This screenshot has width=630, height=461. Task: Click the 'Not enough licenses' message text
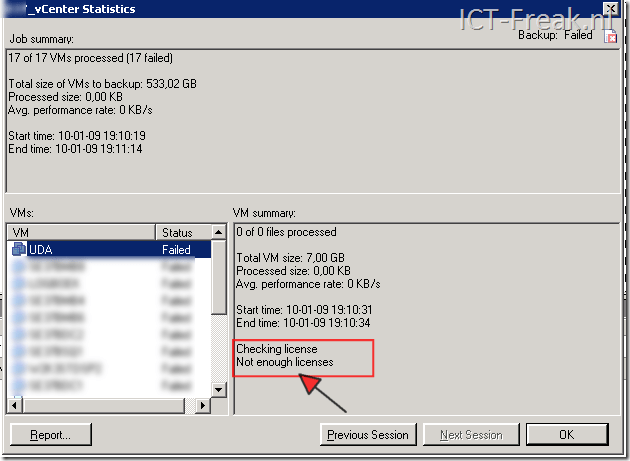pos(284,362)
